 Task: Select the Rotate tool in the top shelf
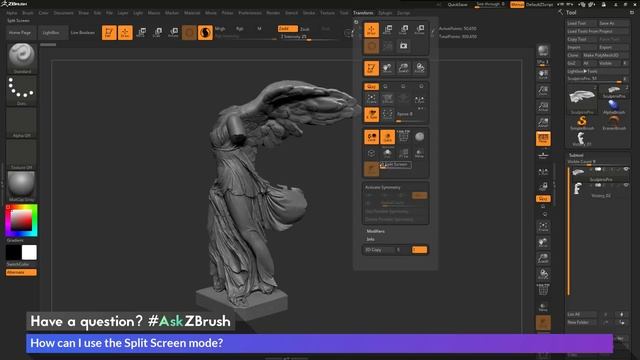[x=173, y=33]
